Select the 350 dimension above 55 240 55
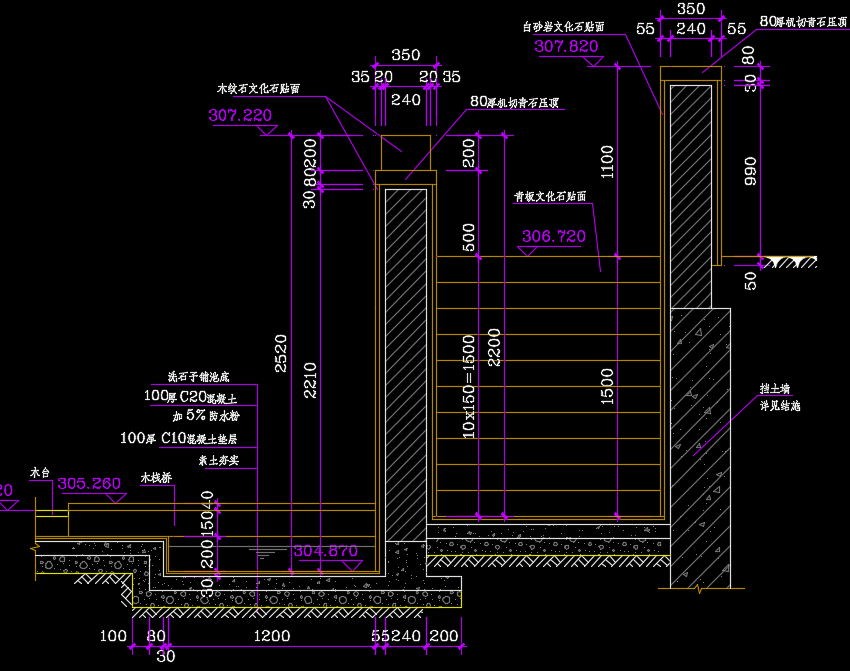The image size is (850, 671). click(691, 9)
